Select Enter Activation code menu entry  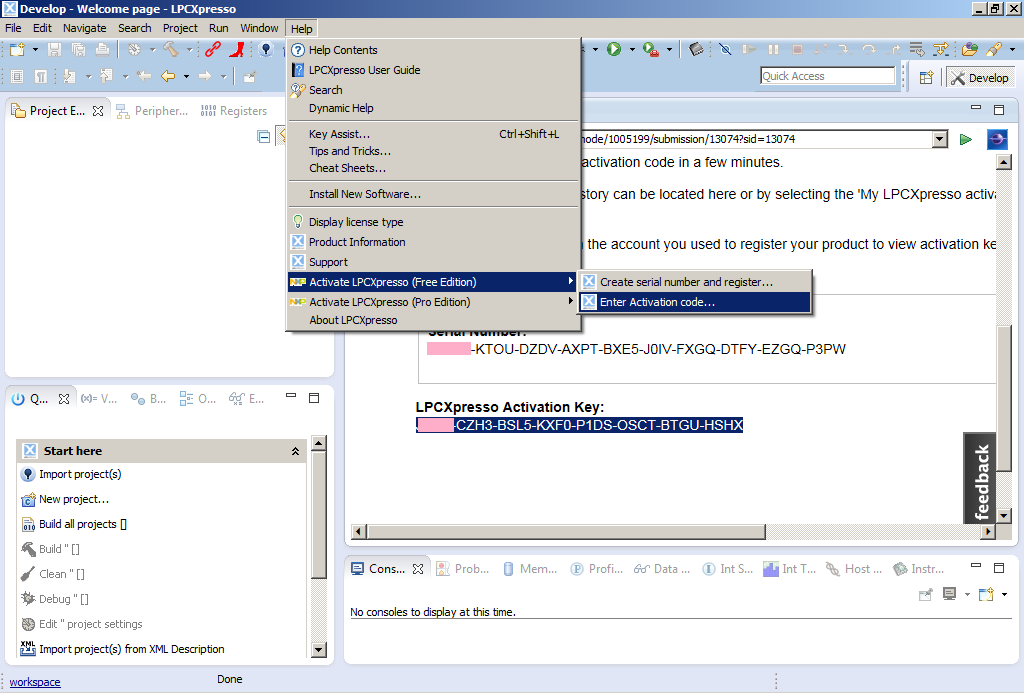pyautogui.click(x=696, y=302)
